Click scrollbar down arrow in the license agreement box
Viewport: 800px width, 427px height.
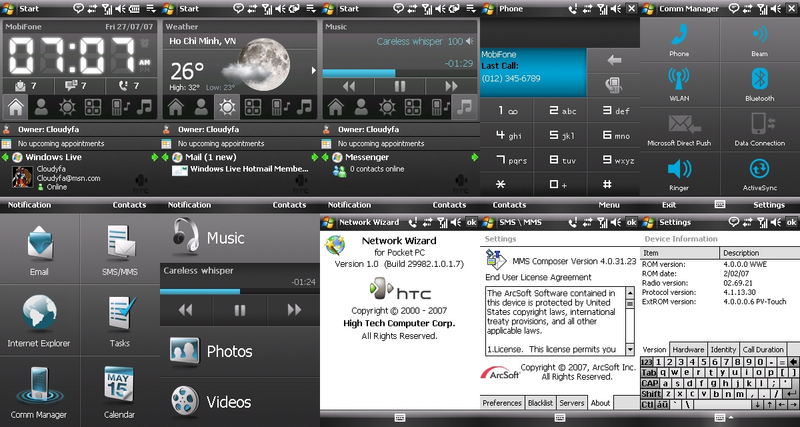pos(630,350)
